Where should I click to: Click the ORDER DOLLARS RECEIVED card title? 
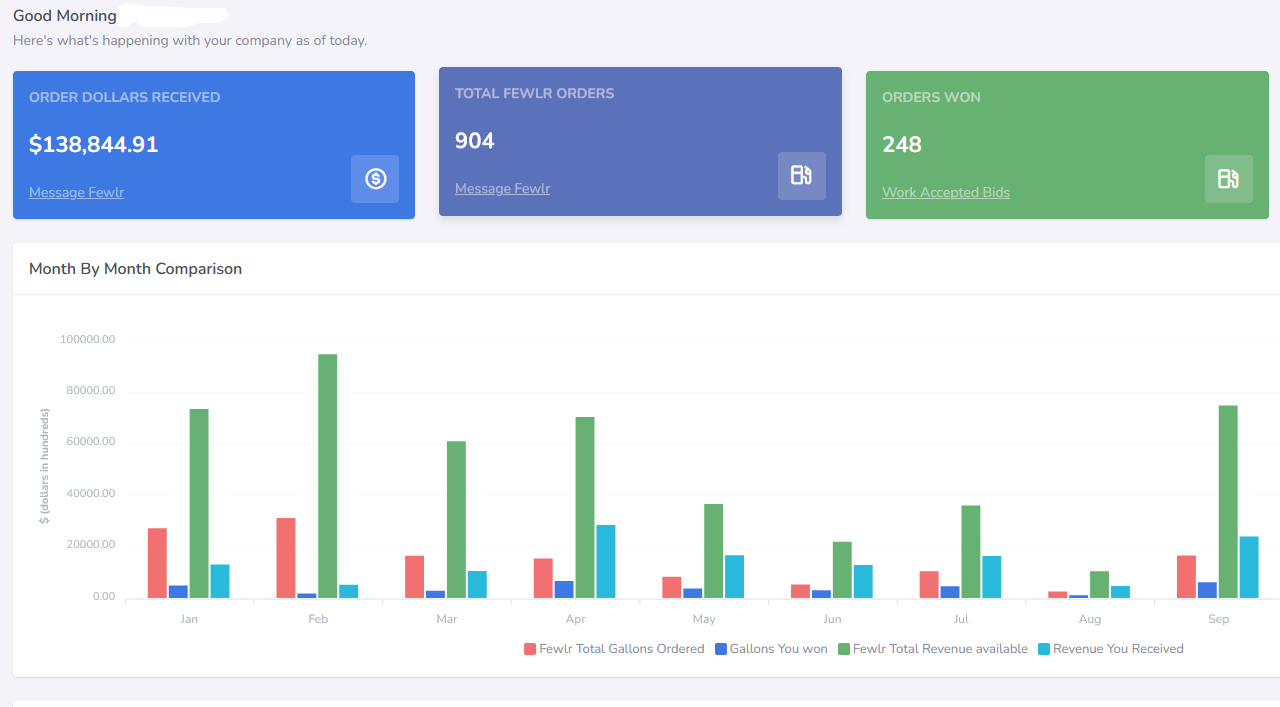125,97
